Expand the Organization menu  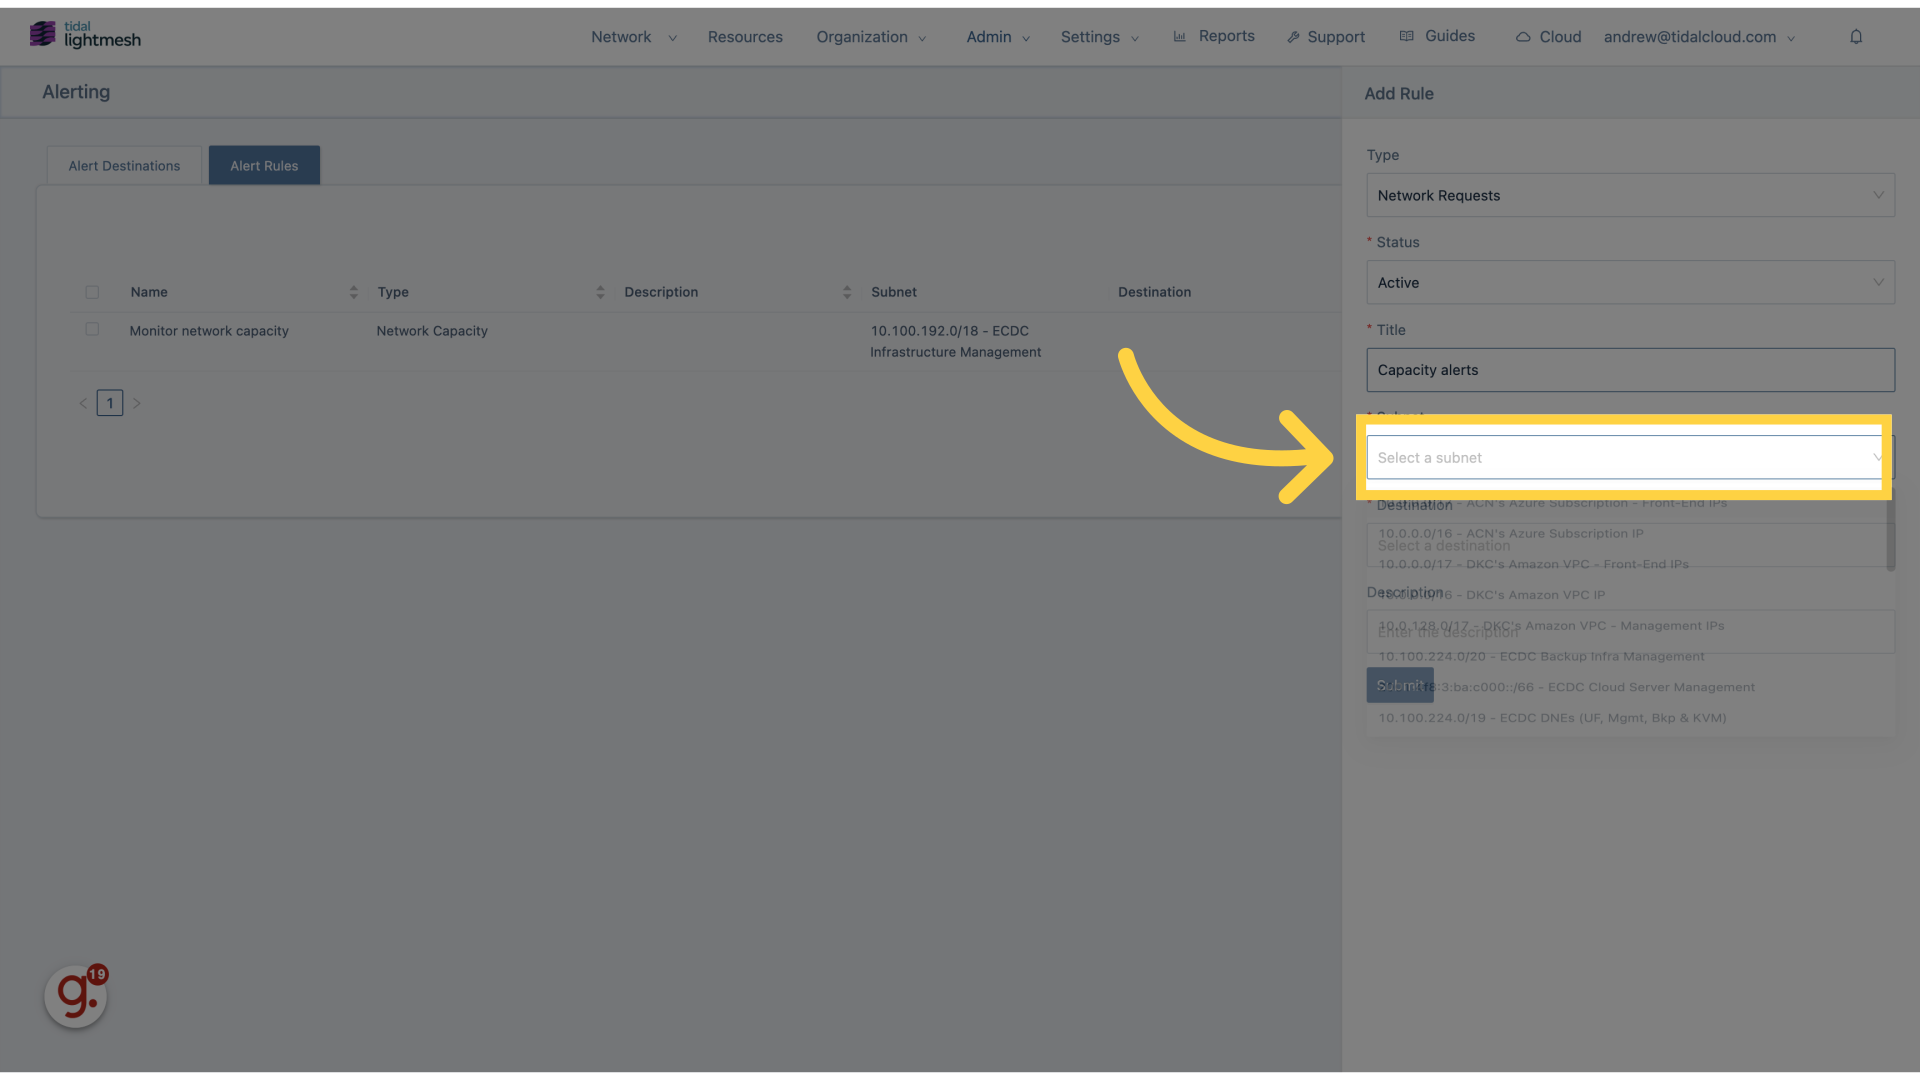click(x=871, y=37)
